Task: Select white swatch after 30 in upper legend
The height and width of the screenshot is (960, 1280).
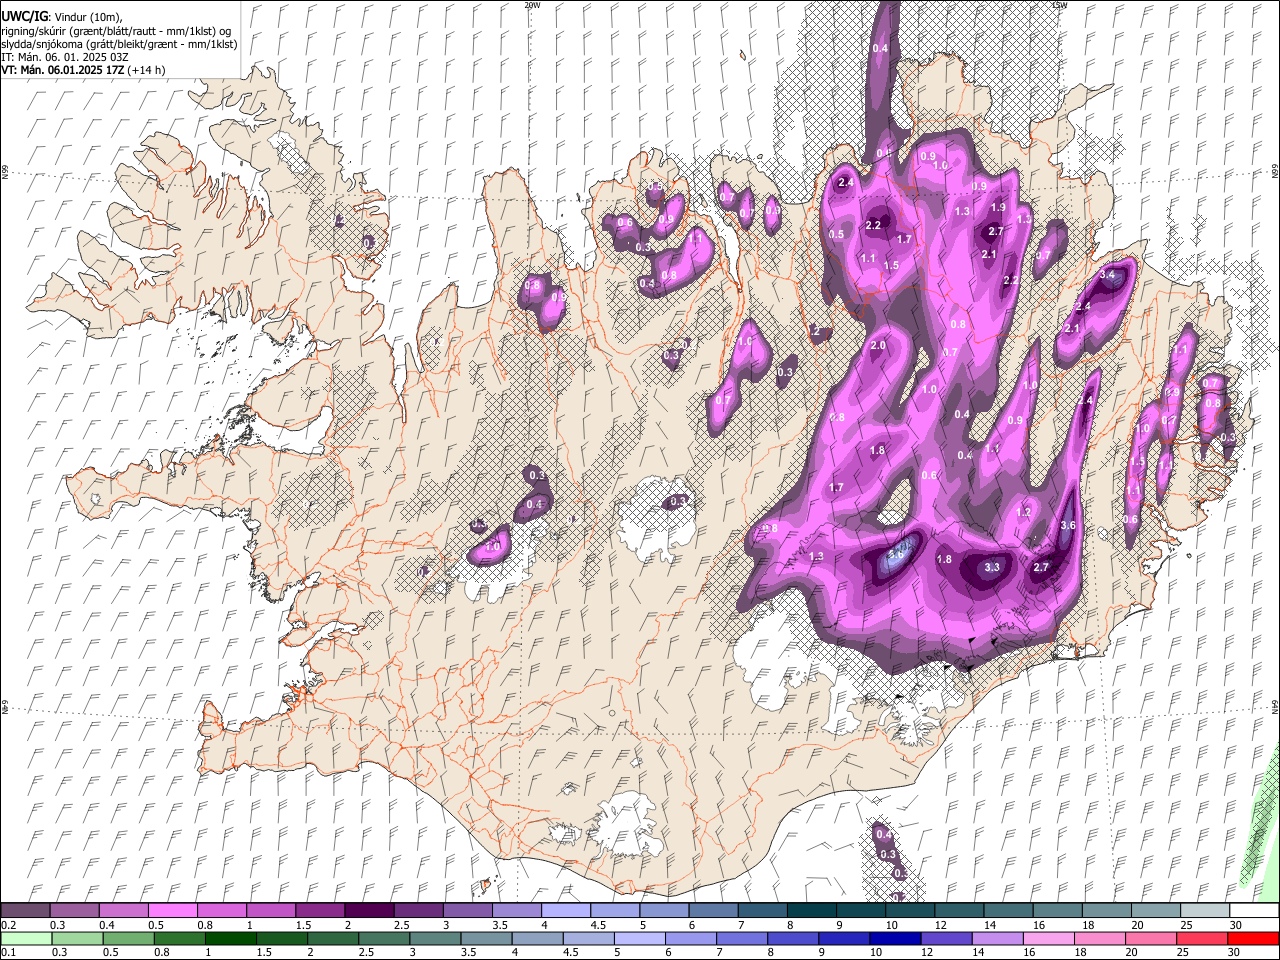Action: coord(1254,911)
